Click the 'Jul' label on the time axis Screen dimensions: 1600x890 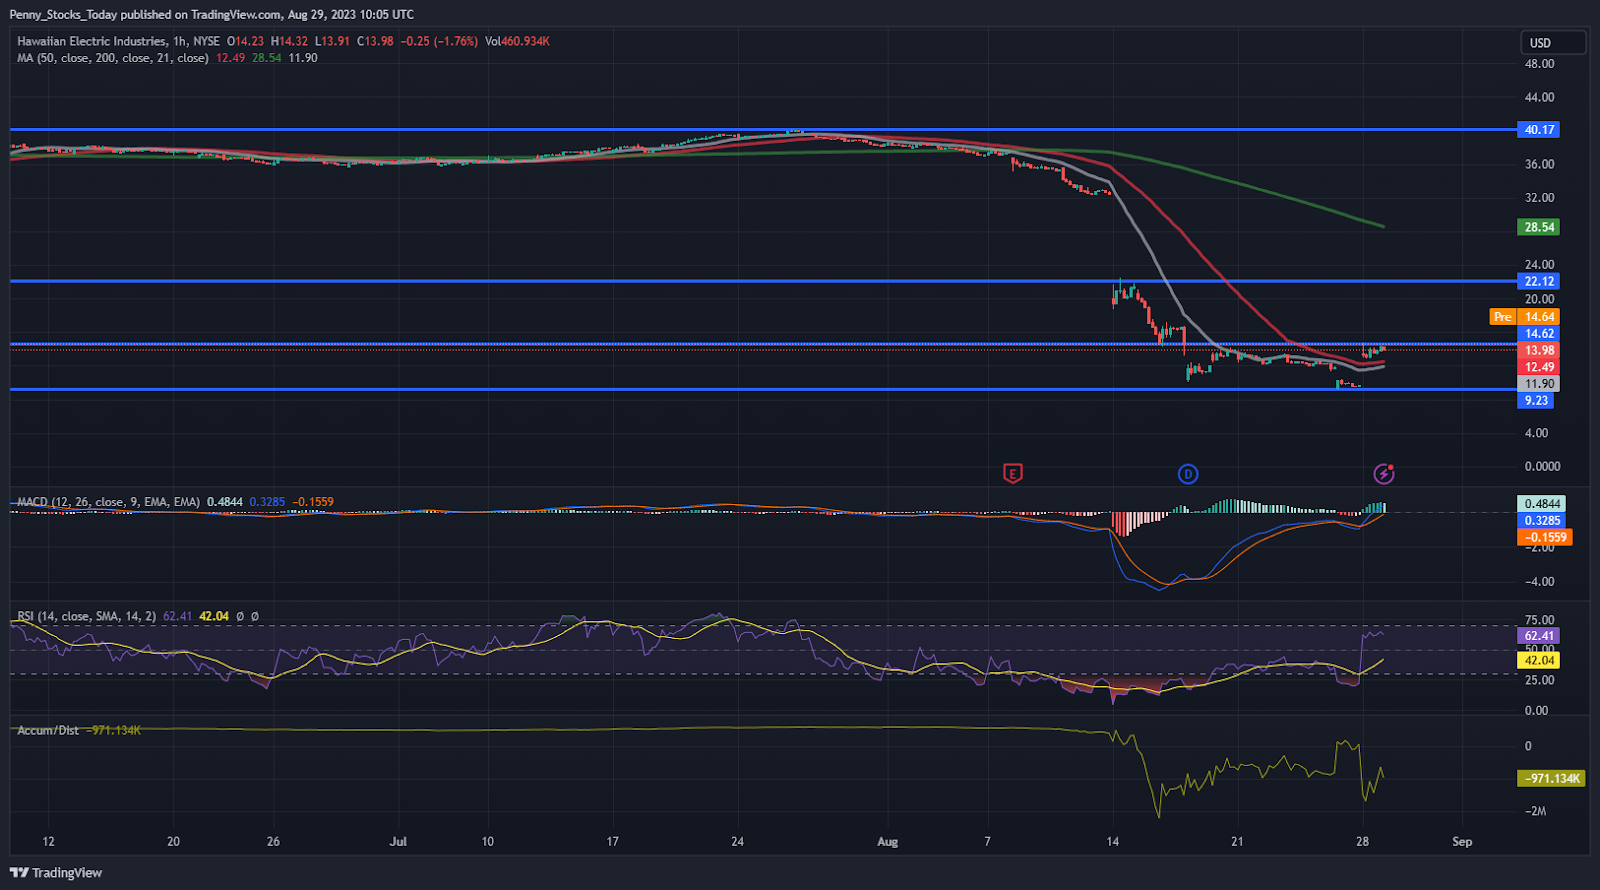398,842
